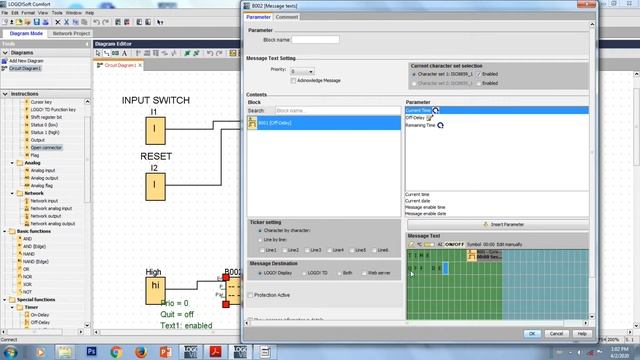The width and height of the screenshot is (640, 360).
Task: Tick the Acknowledge Message checkbox
Action: click(293, 80)
